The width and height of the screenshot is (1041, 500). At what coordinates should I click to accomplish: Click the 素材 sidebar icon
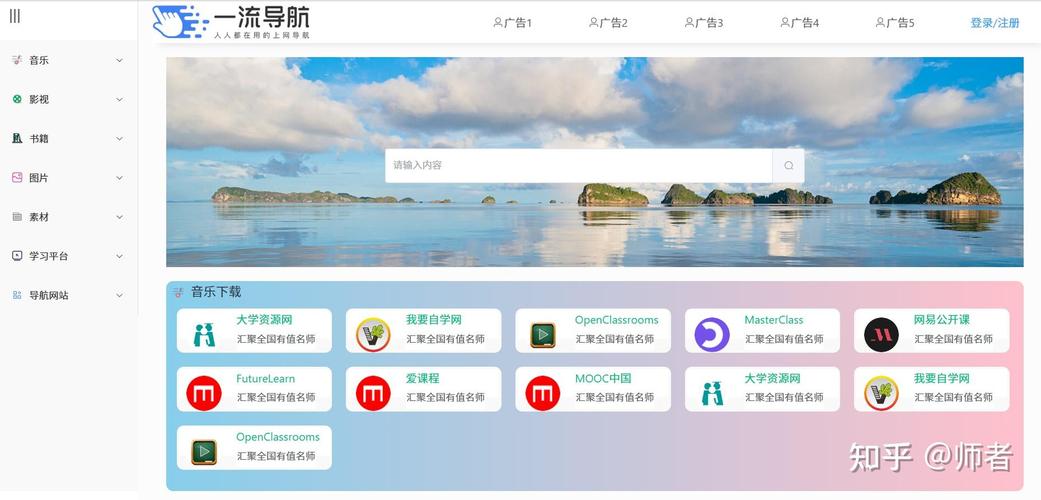coord(17,216)
